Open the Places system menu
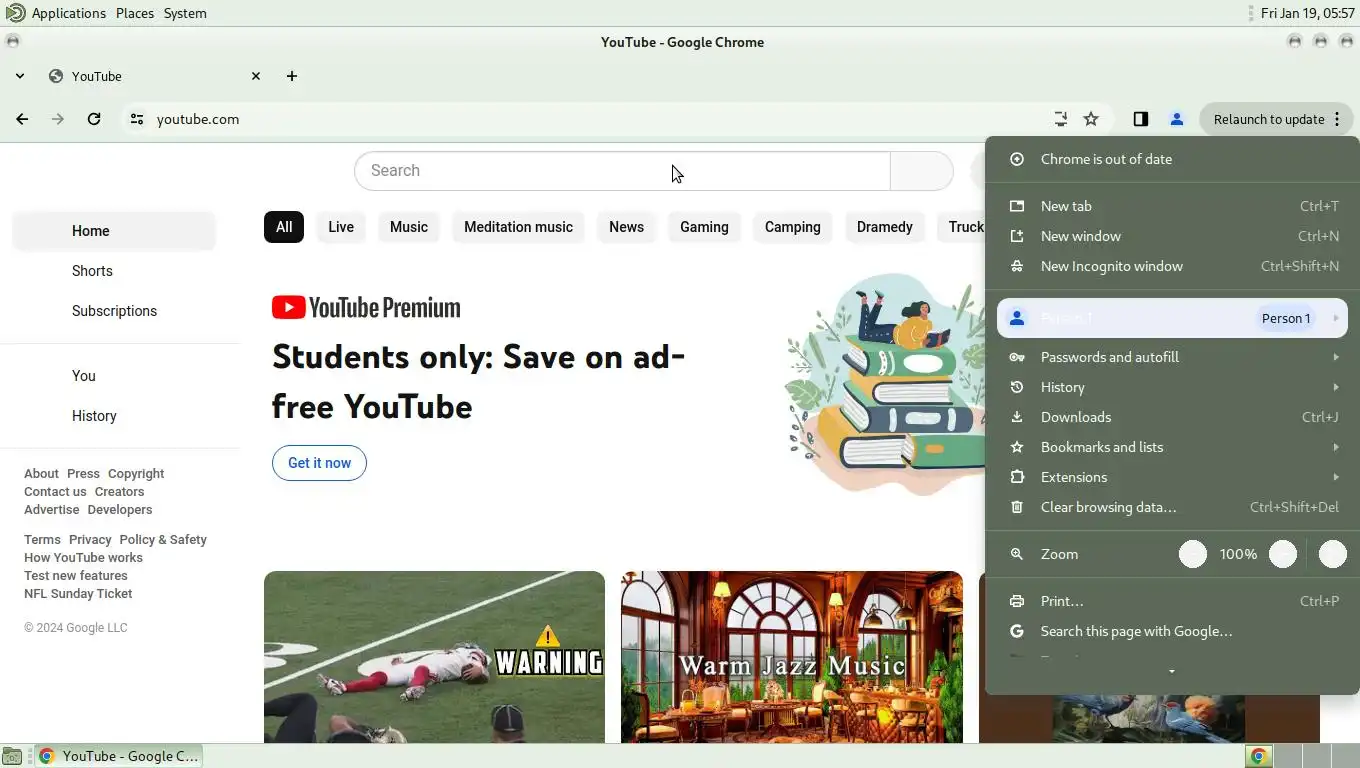Image resolution: width=1360 pixels, height=768 pixels. pyautogui.click(x=135, y=13)
